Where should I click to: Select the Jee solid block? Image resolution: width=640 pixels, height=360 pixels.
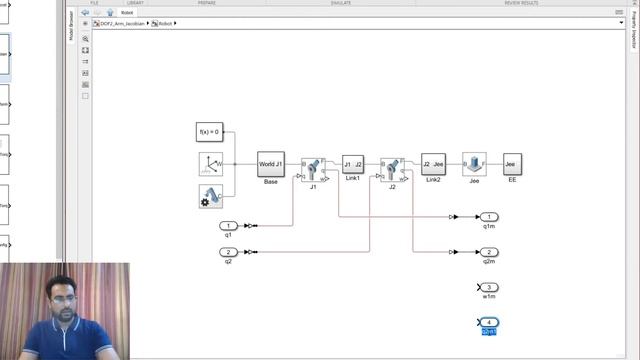pos(474,164)
